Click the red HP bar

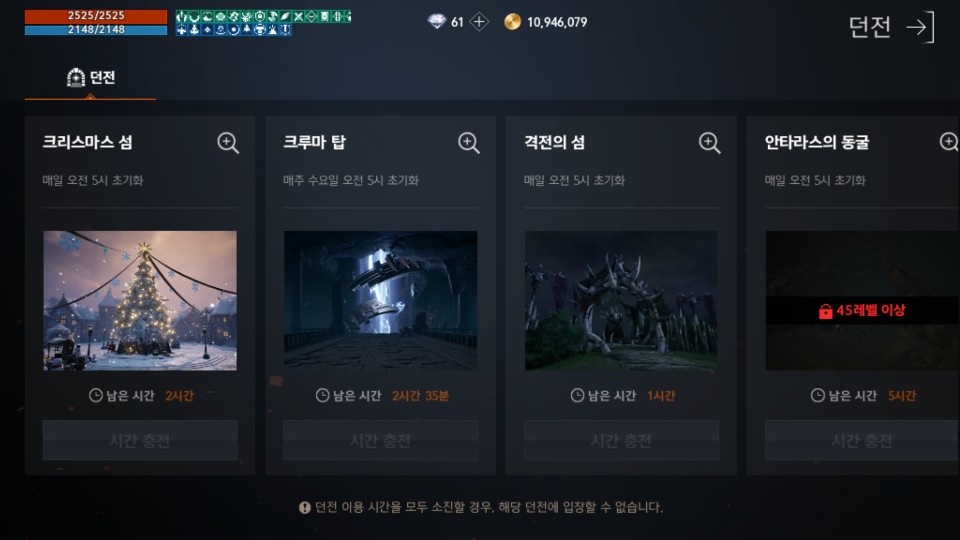pyautogui.click(x=96, y=16)
